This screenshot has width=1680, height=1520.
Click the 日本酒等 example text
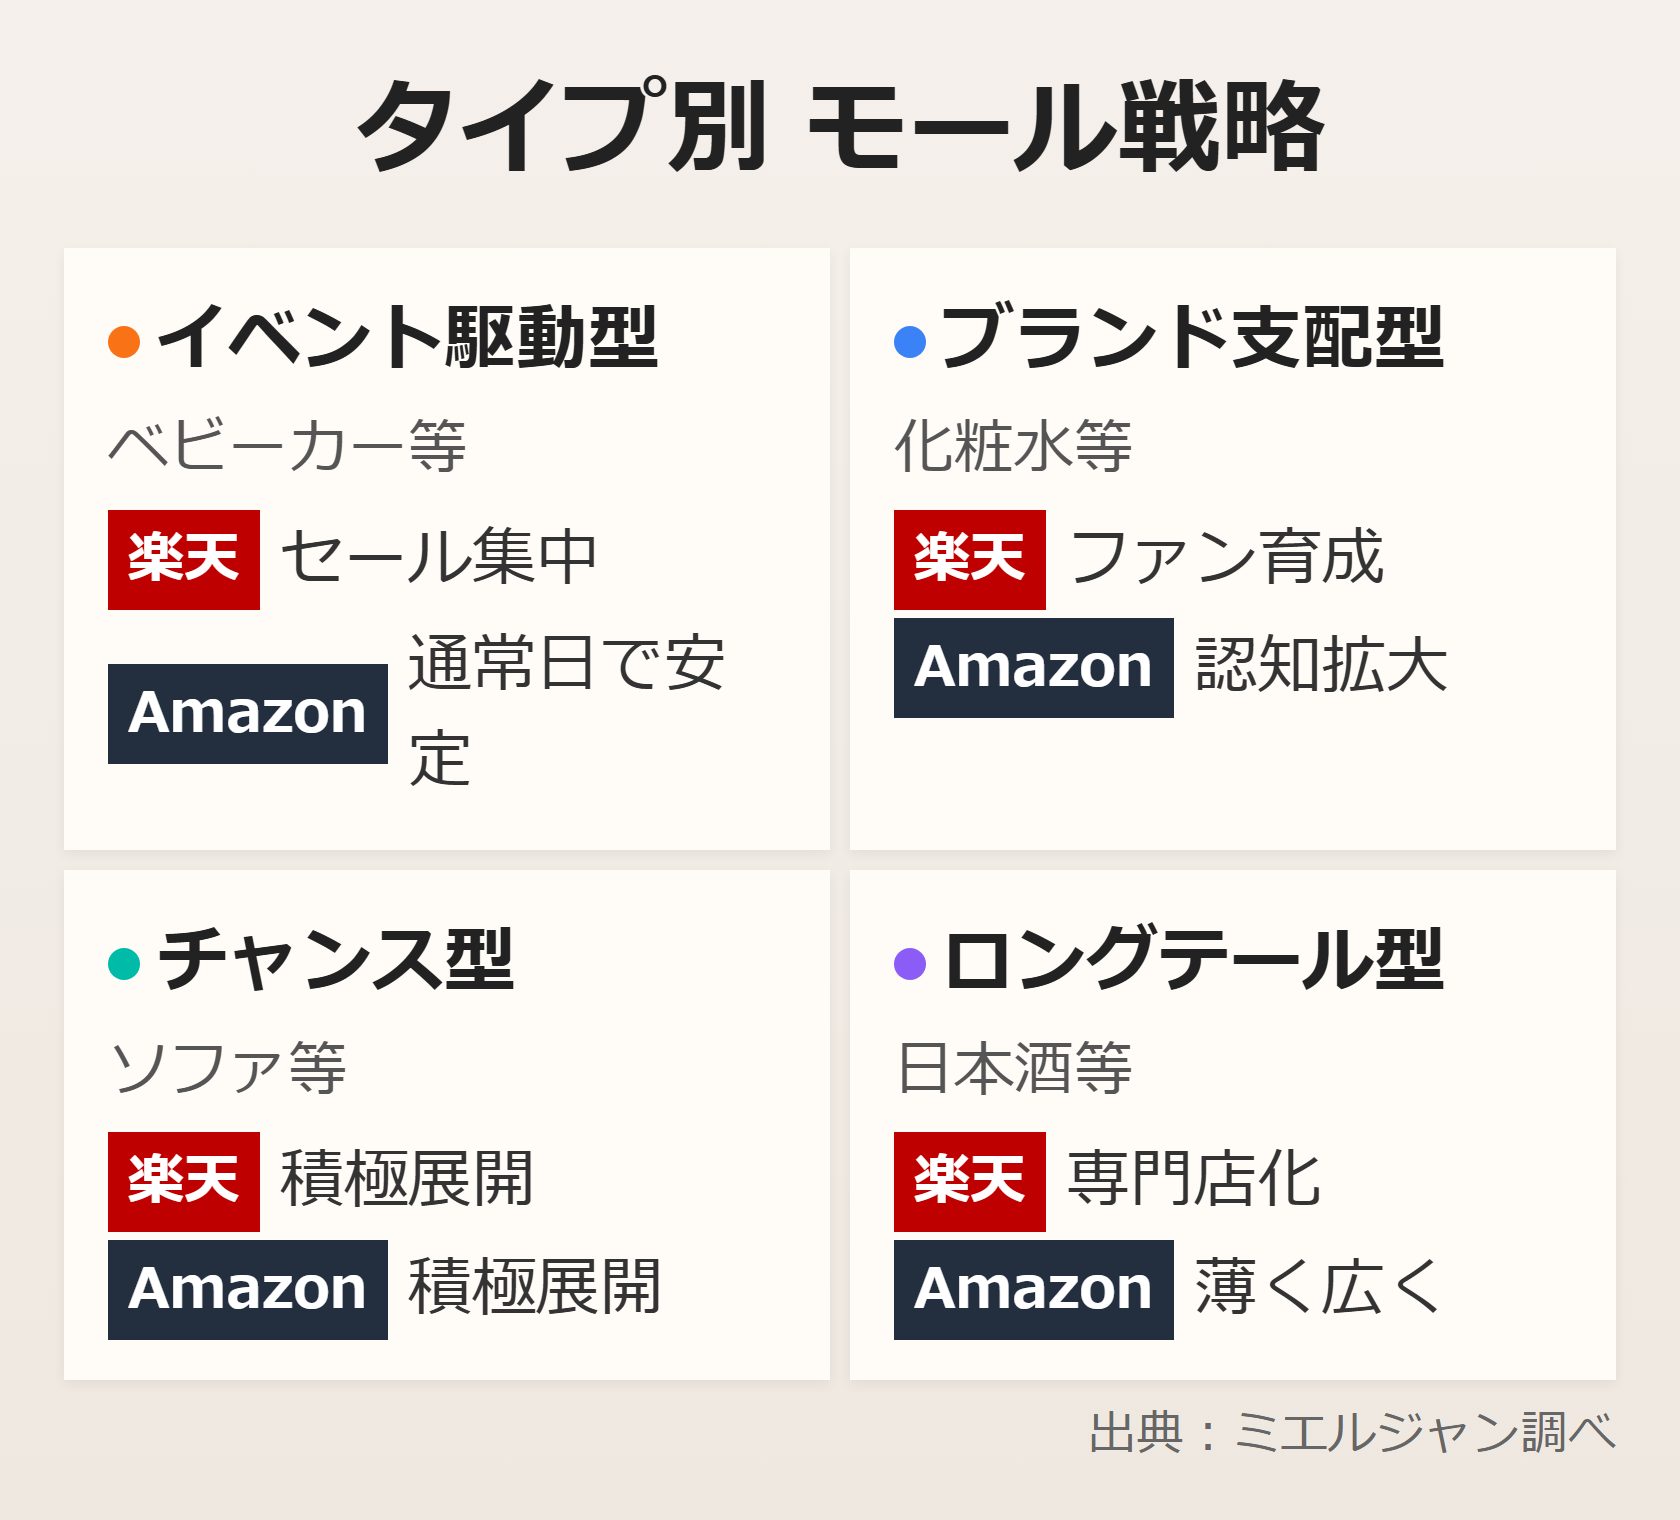click(x=1014, y=1068)
